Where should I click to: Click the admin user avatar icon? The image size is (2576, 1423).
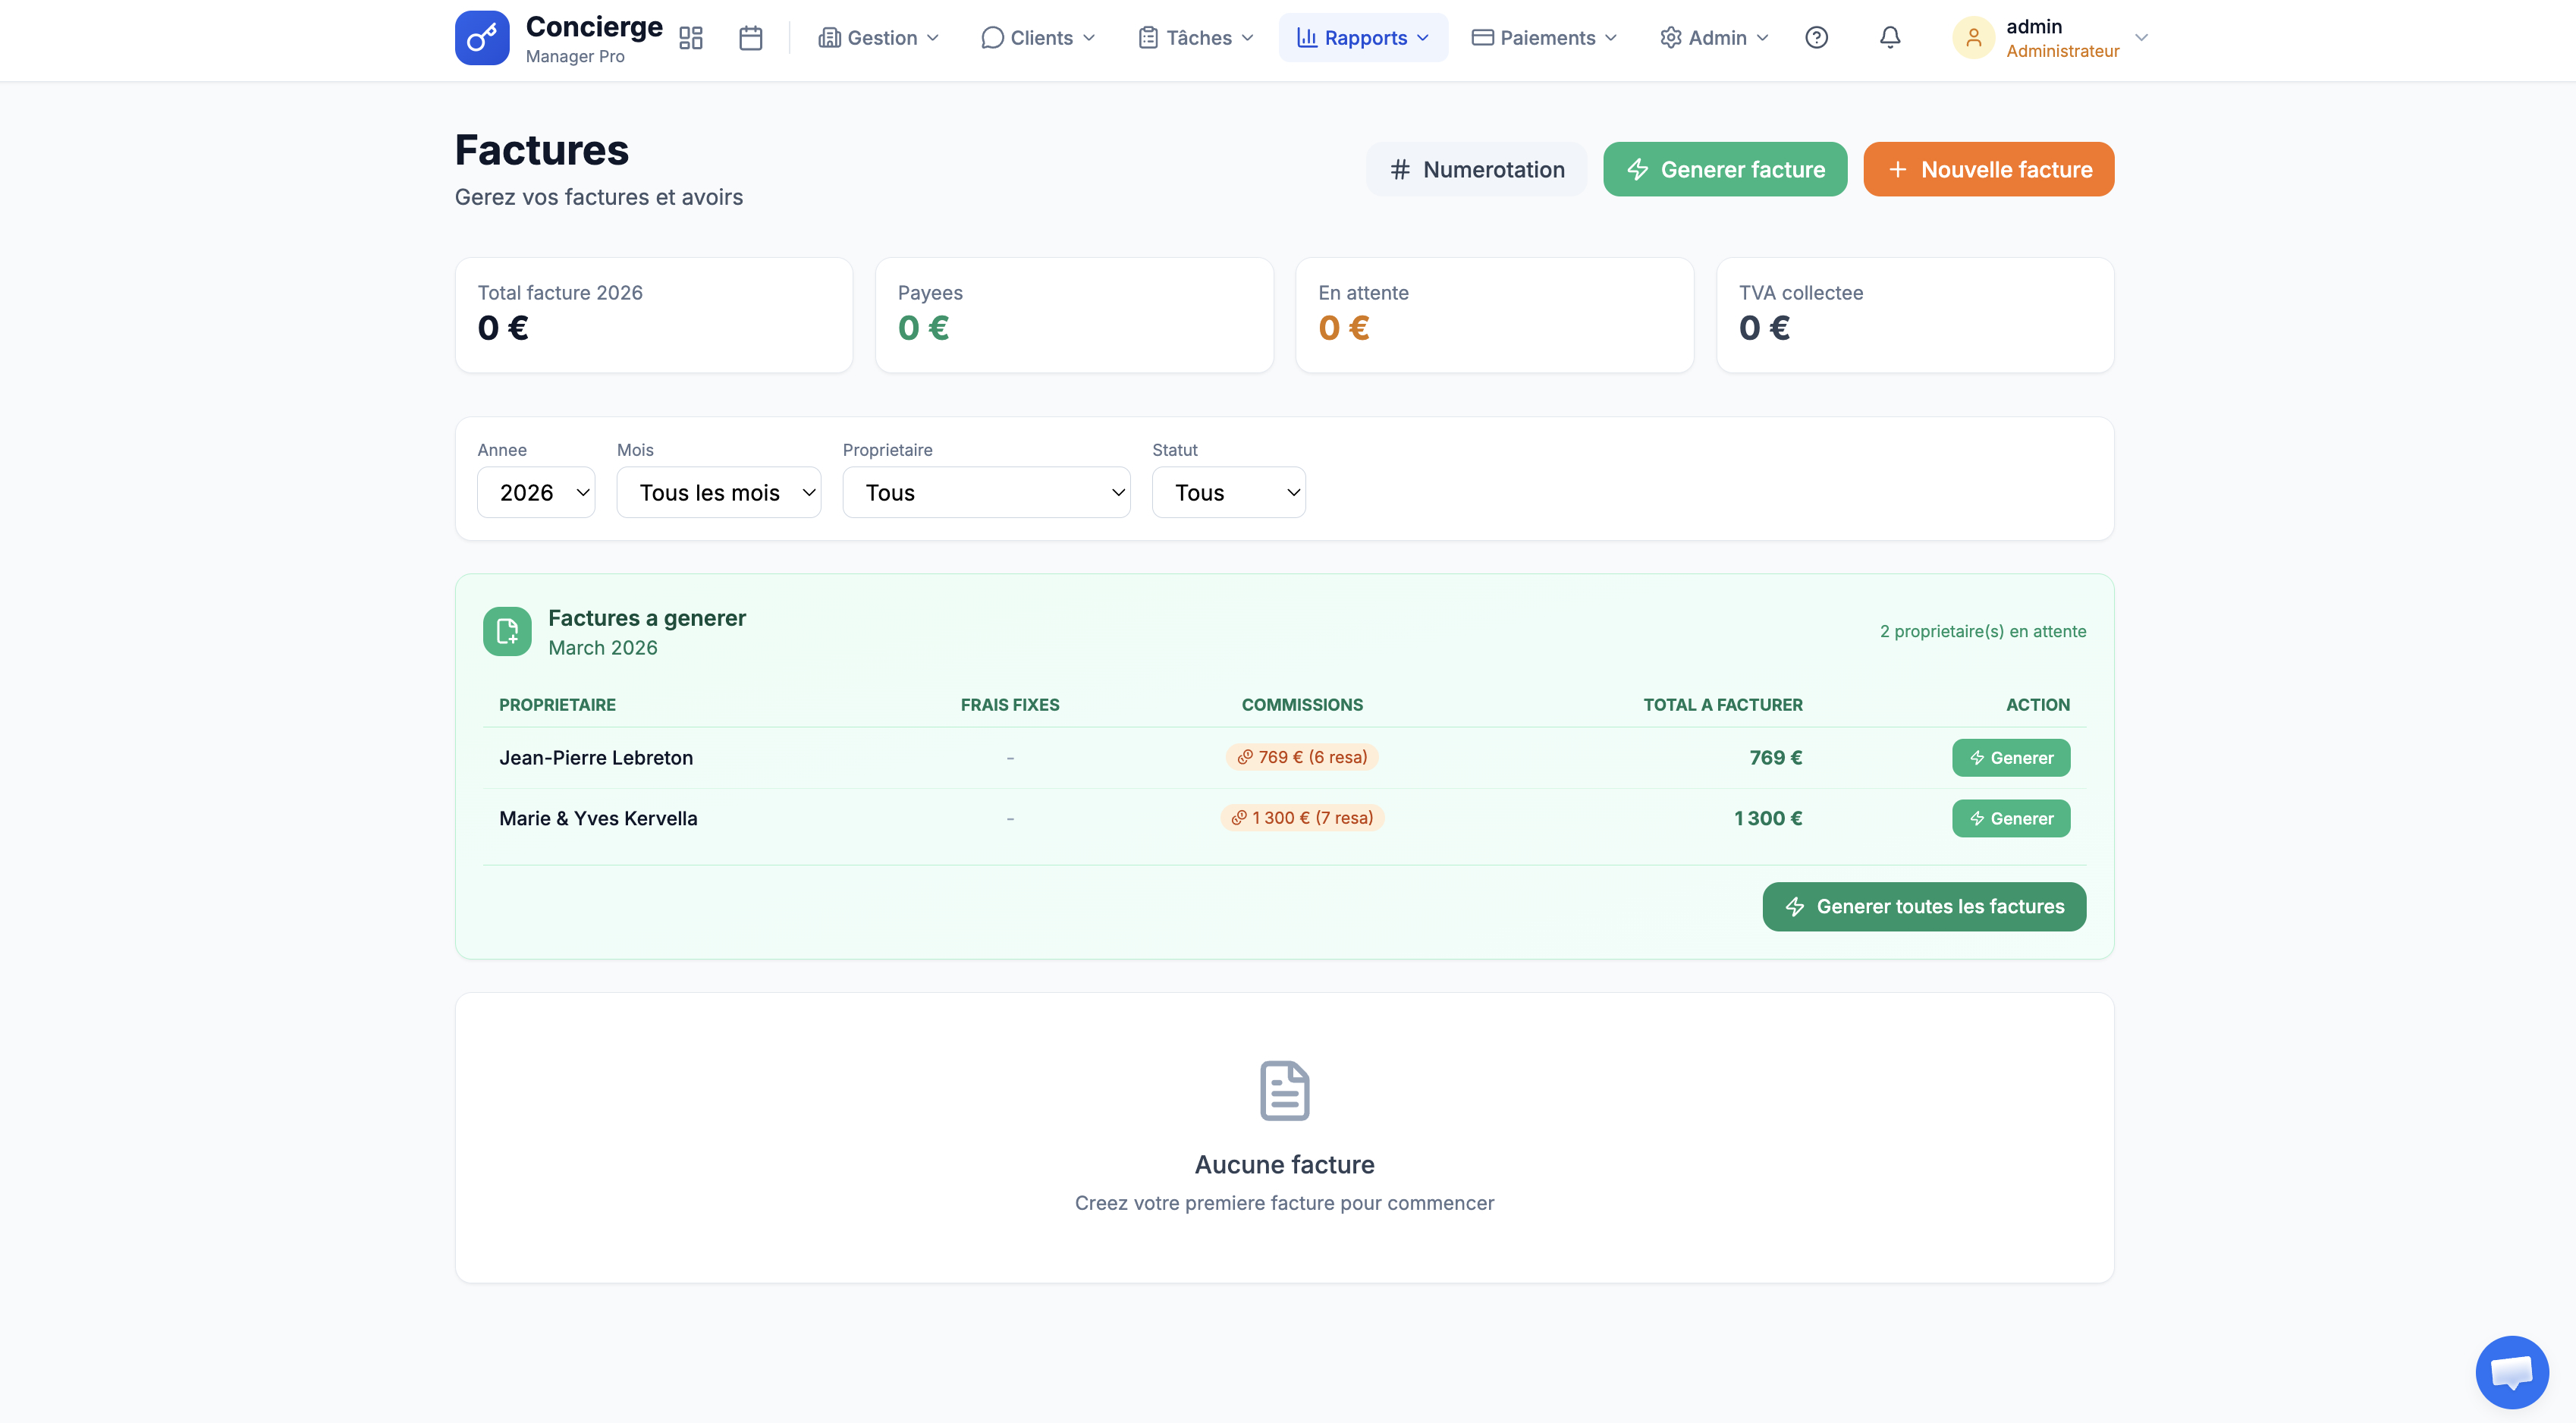pos(1973,38)
